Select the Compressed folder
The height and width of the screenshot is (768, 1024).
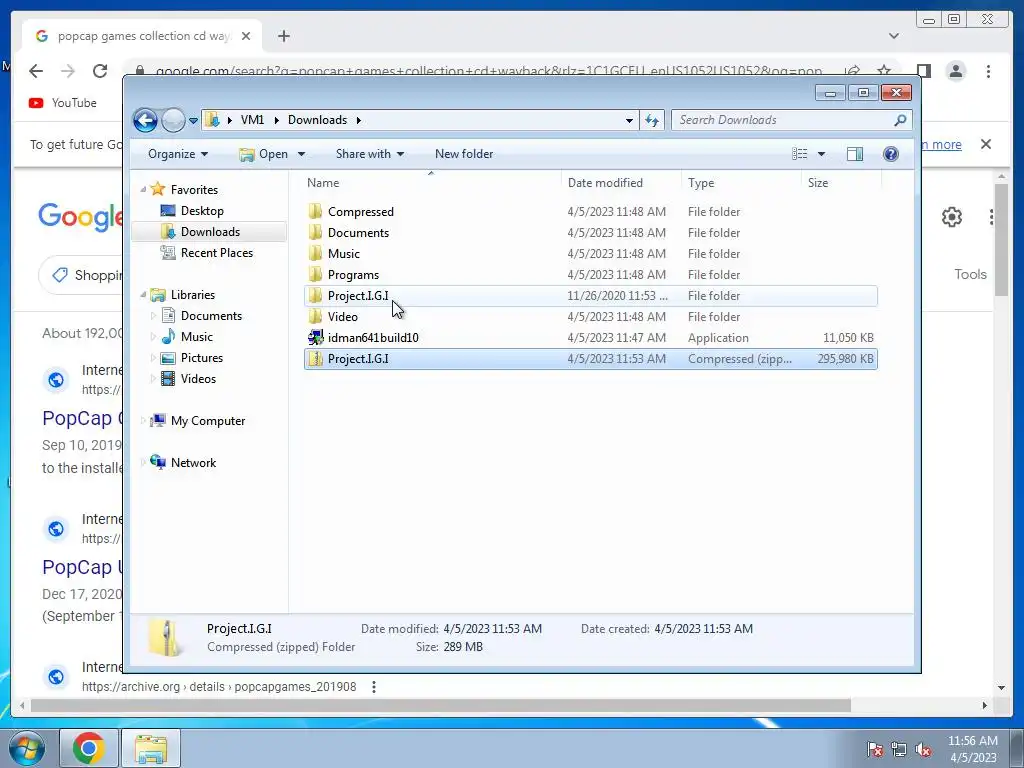tap(590, 212)
